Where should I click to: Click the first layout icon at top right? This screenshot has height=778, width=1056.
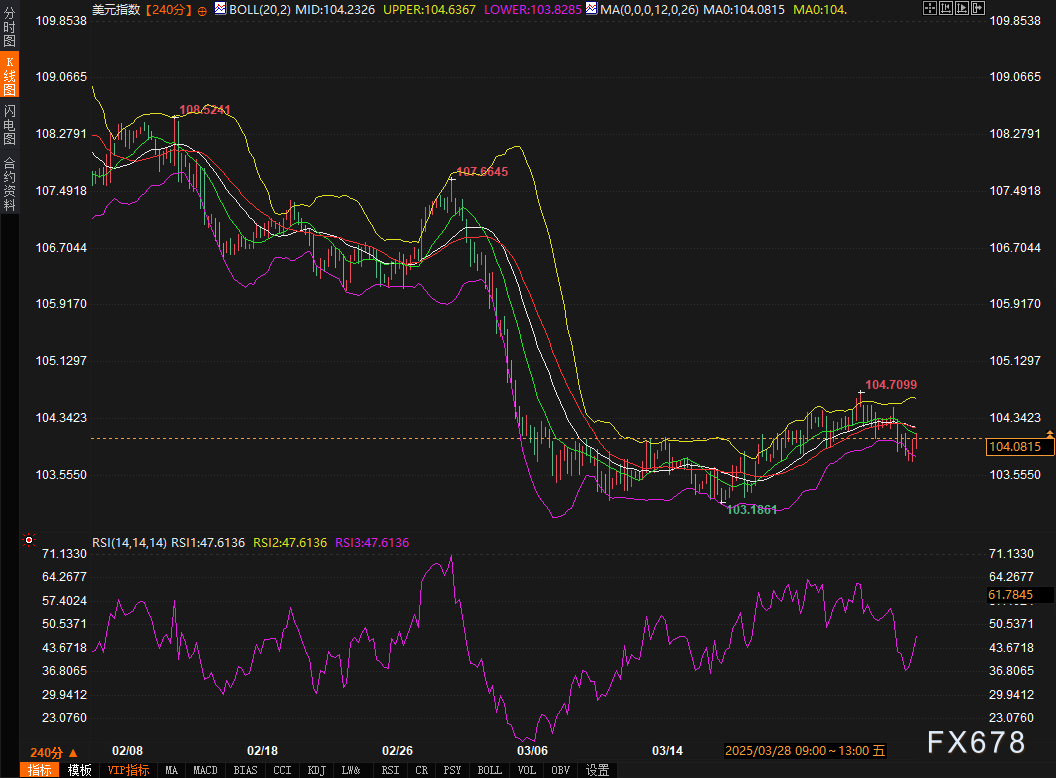click(929, 9)
